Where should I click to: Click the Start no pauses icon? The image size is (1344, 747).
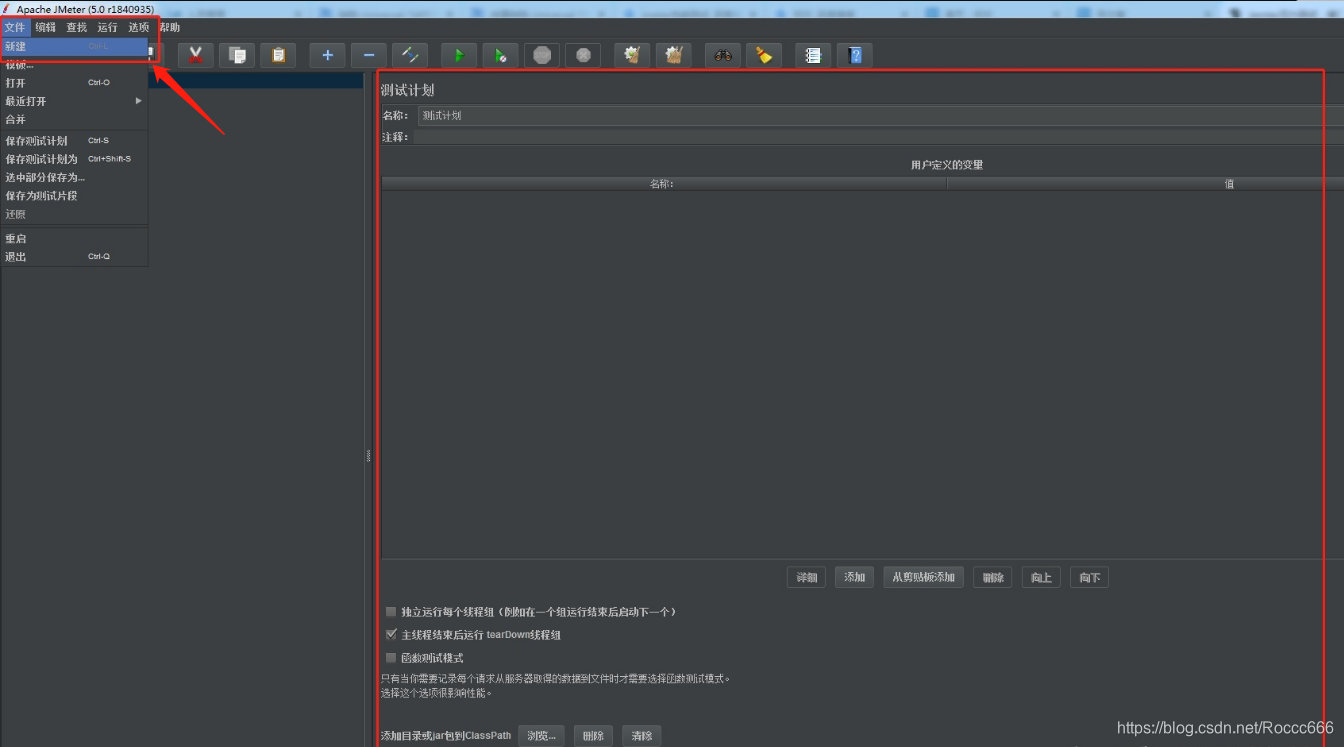coord(500,55)
